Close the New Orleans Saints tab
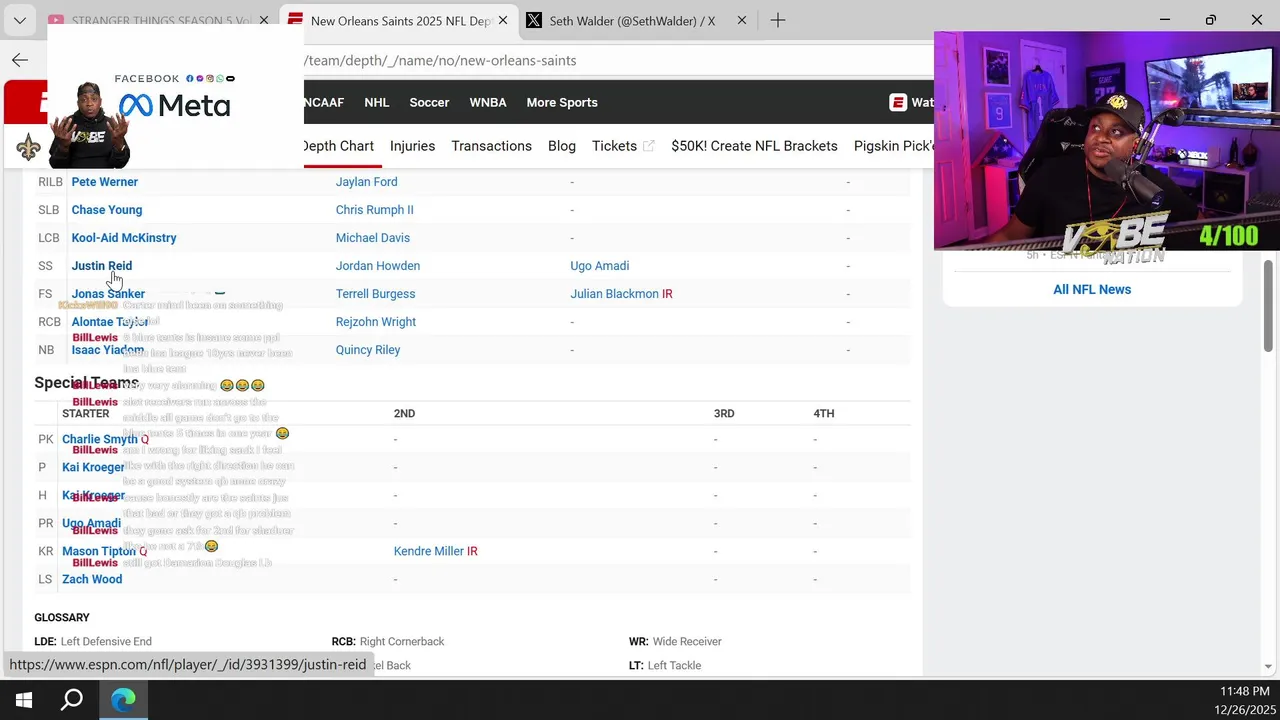Image resolution: width=1280 pixels, height=720 pixels. pyautogui.click(x=502, y=20)
